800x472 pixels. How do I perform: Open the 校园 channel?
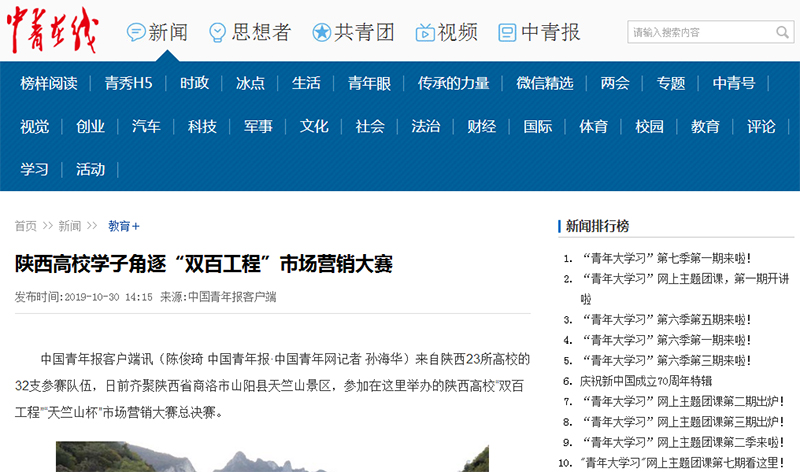coord(649,127)
